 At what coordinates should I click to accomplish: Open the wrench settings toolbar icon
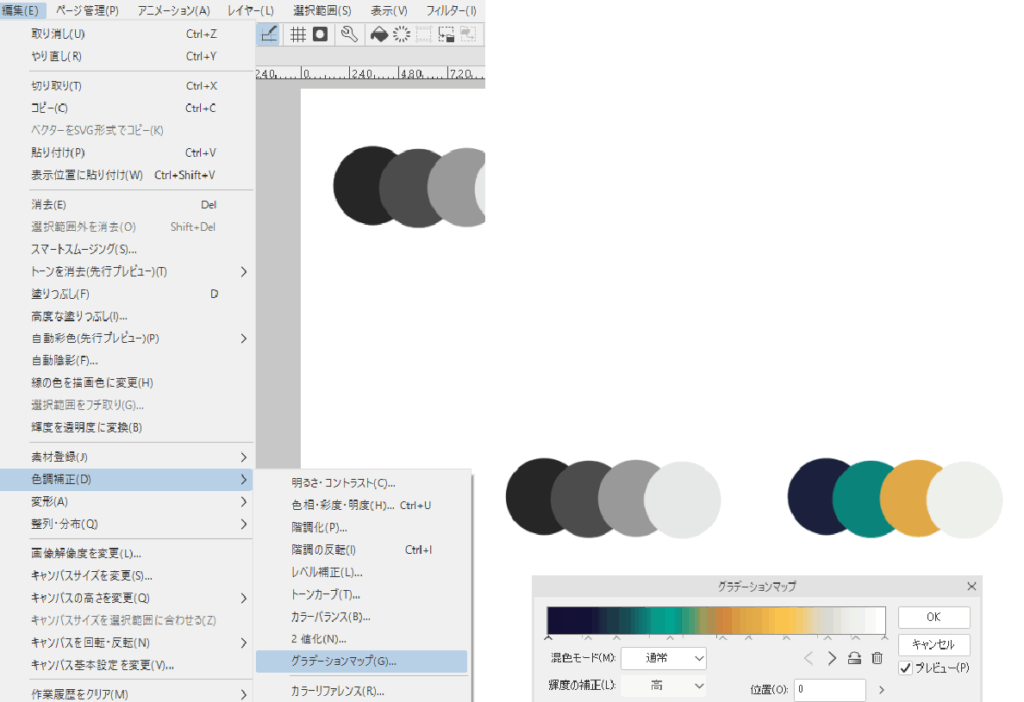pyautogui.click(x=349, y=34)
